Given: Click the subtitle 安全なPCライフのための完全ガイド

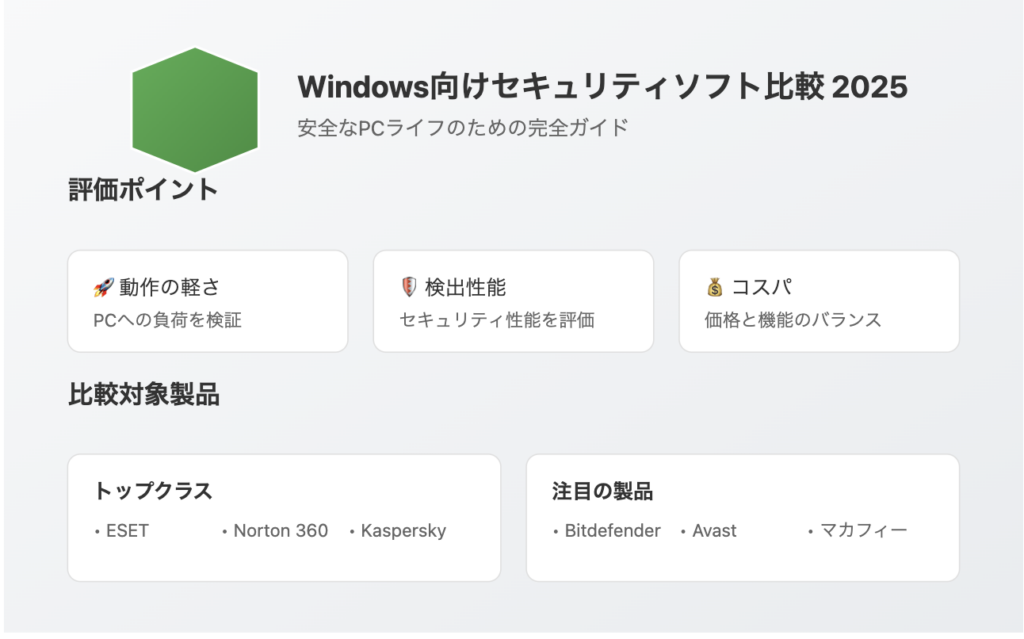Looking at the screenshot, I should (x=462, y=127).
